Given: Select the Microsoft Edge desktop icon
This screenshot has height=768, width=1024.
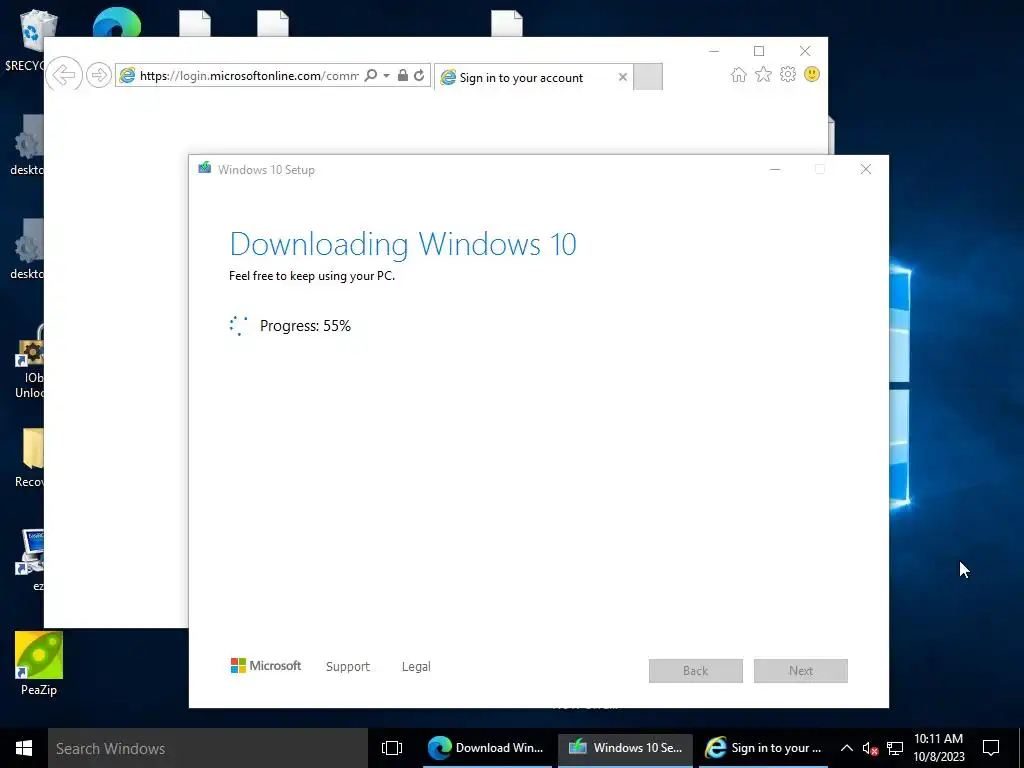Looking at the screenshot, I should [x=117, y=22].
